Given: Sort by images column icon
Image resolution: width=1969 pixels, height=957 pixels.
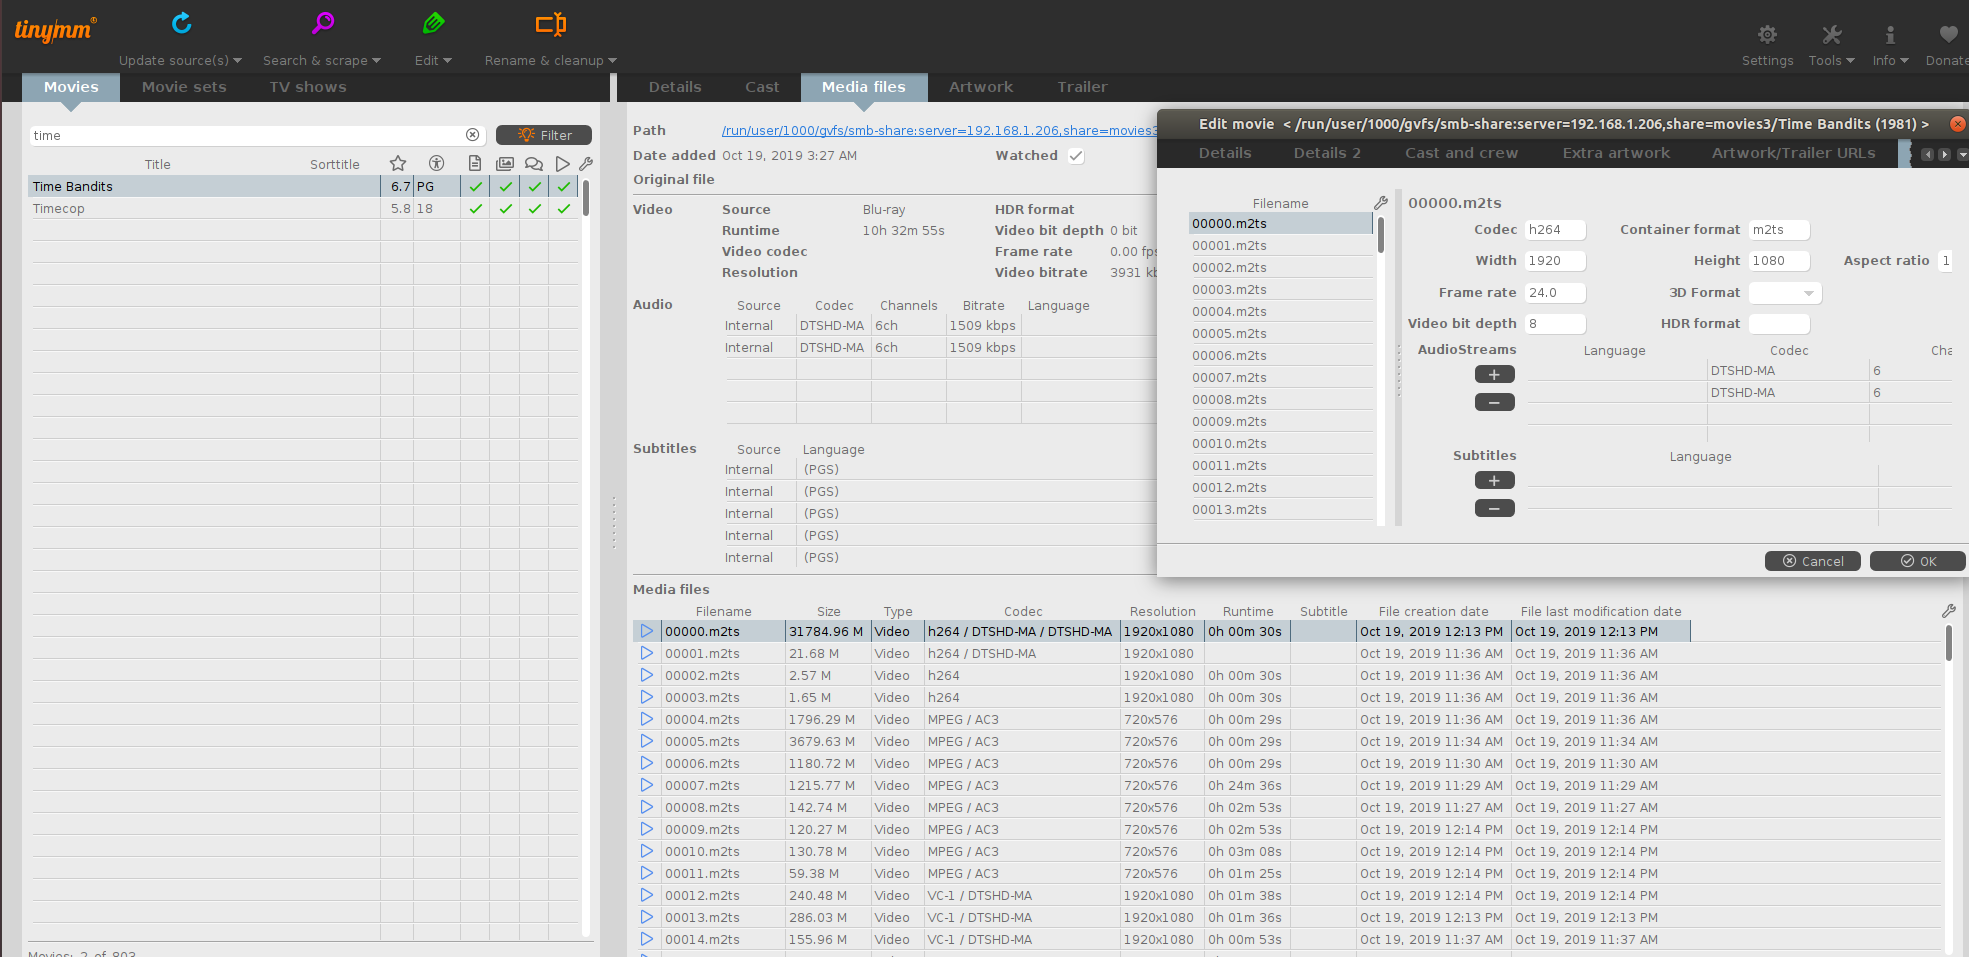Looking at the screenshot, I should (505, 163).
